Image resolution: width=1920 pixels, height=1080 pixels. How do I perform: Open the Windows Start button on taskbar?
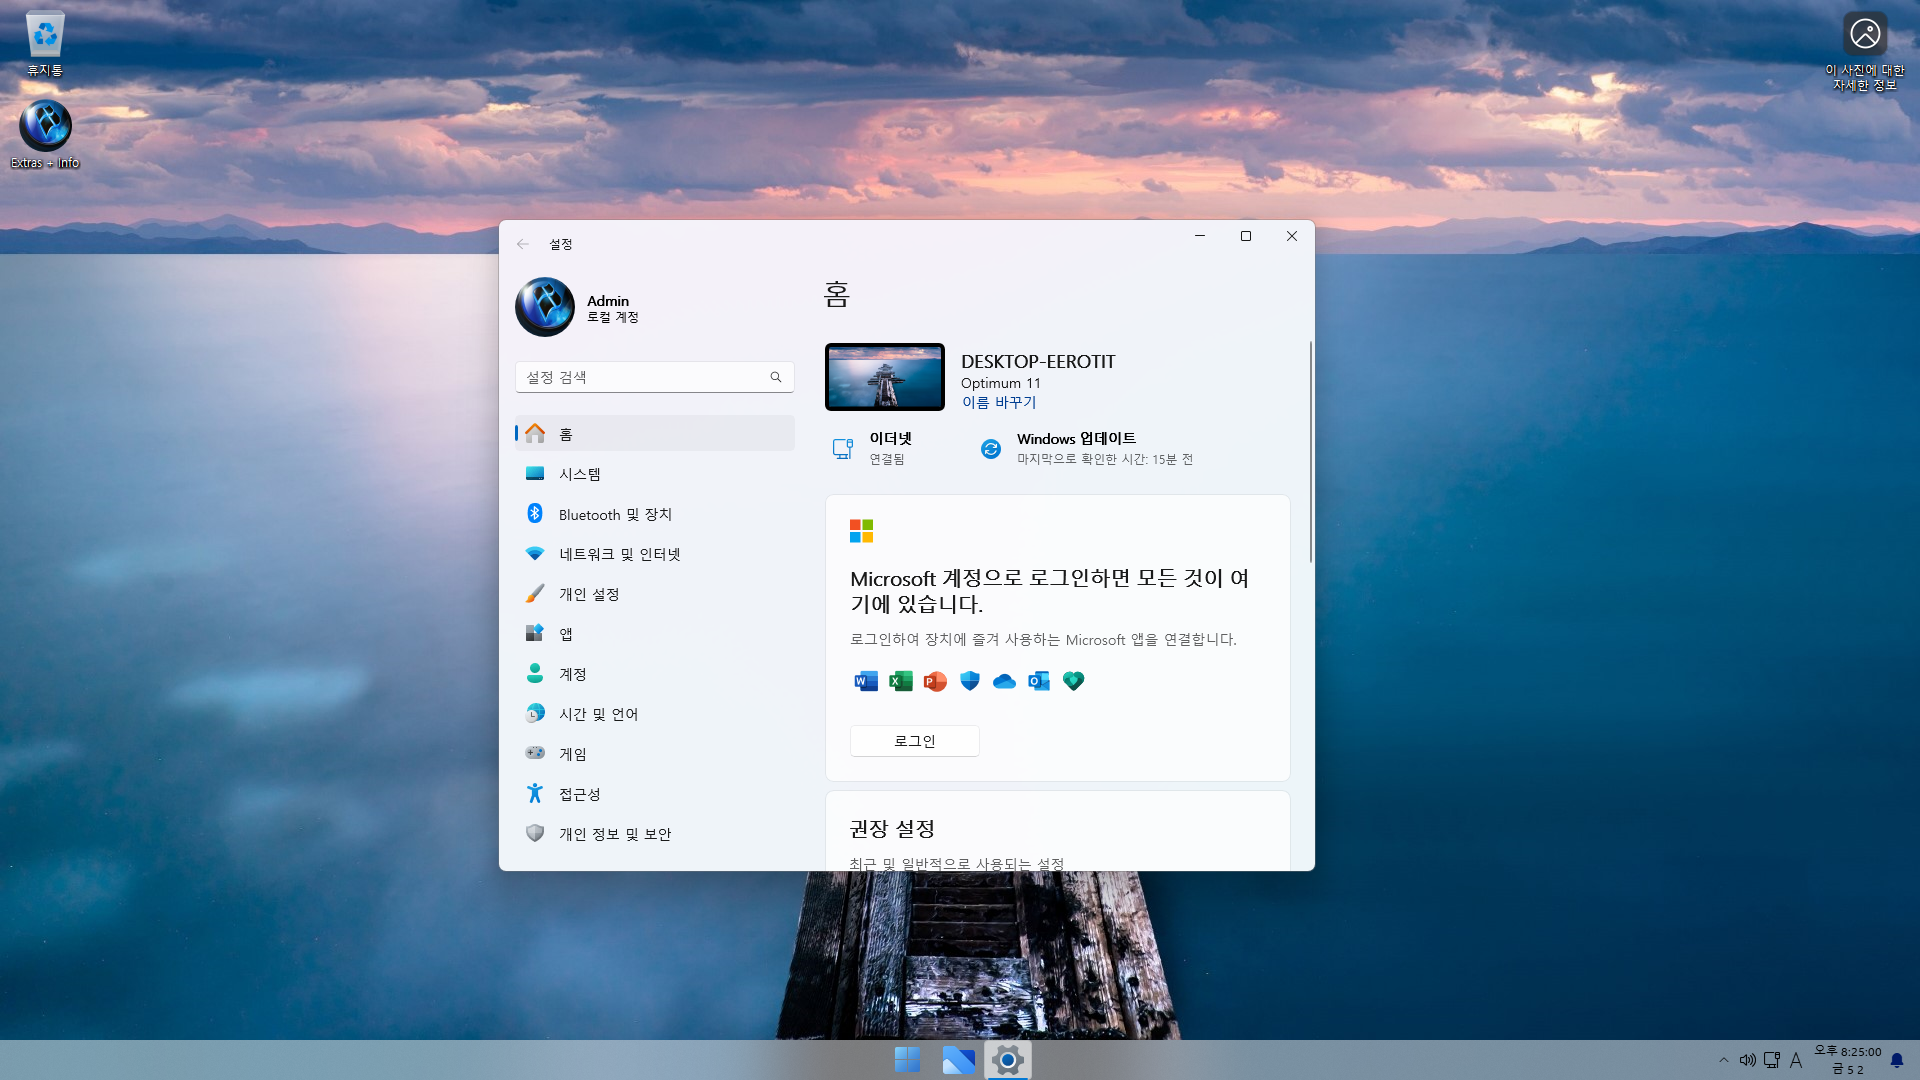[907, 1060]
